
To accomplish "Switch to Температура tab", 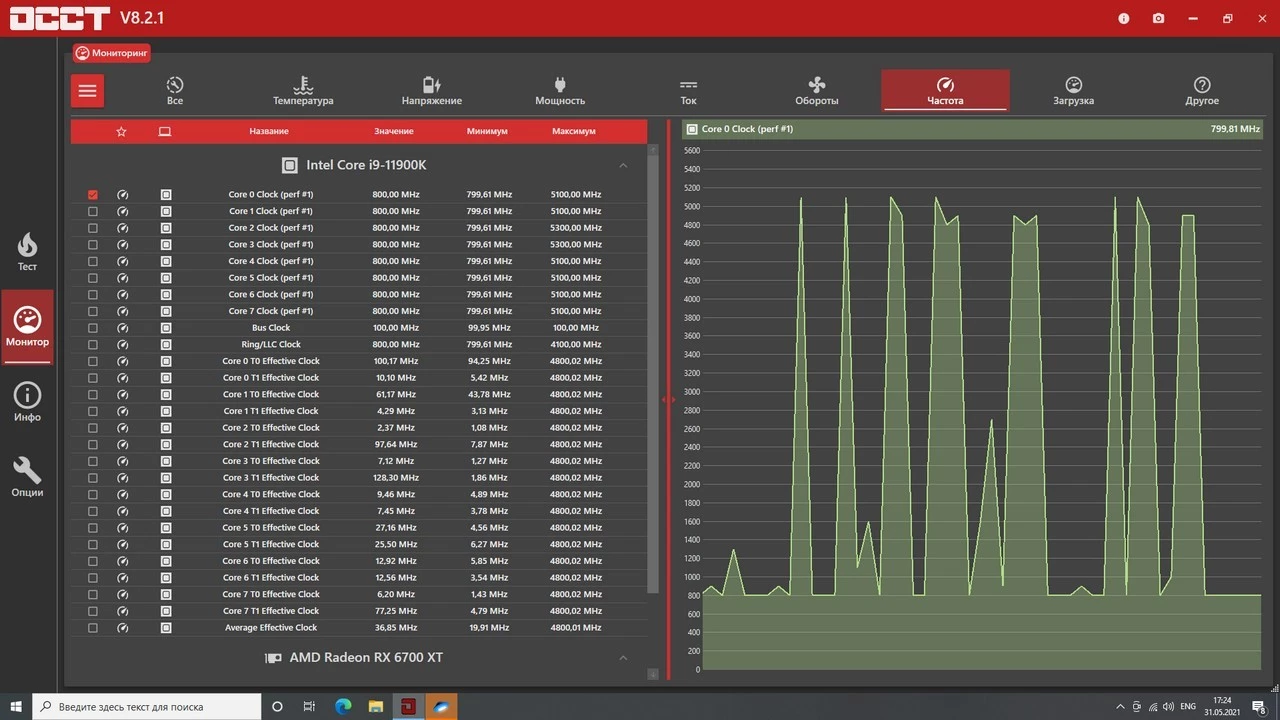I will pyautogui.click(x=303, y=90).
